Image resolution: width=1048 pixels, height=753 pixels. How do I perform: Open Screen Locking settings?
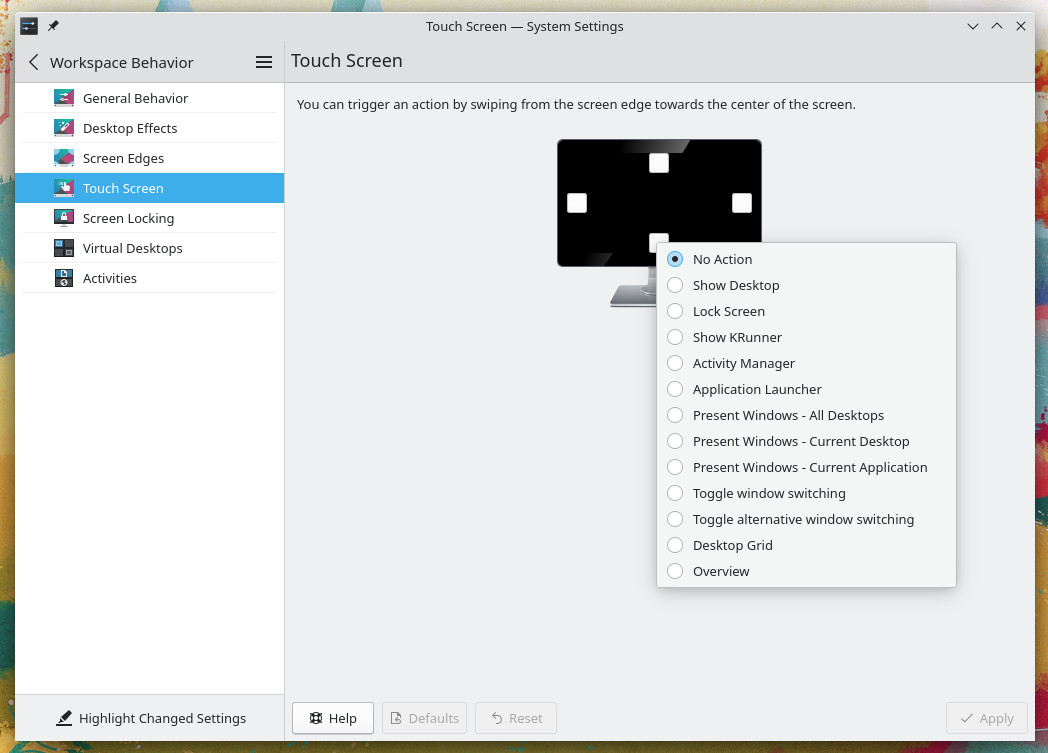pyautogui.click(x=150, y=218)
